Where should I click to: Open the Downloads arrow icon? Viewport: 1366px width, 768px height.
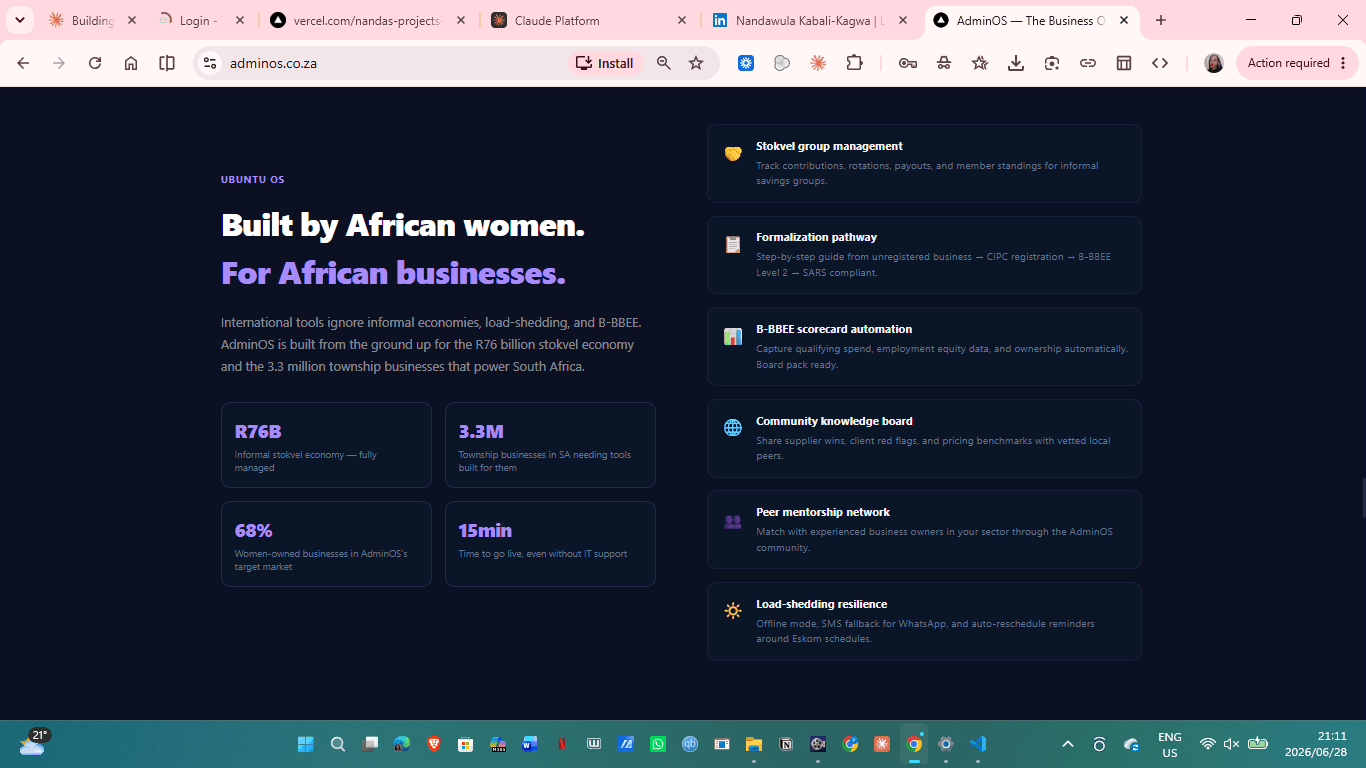tap(1016, 63)
